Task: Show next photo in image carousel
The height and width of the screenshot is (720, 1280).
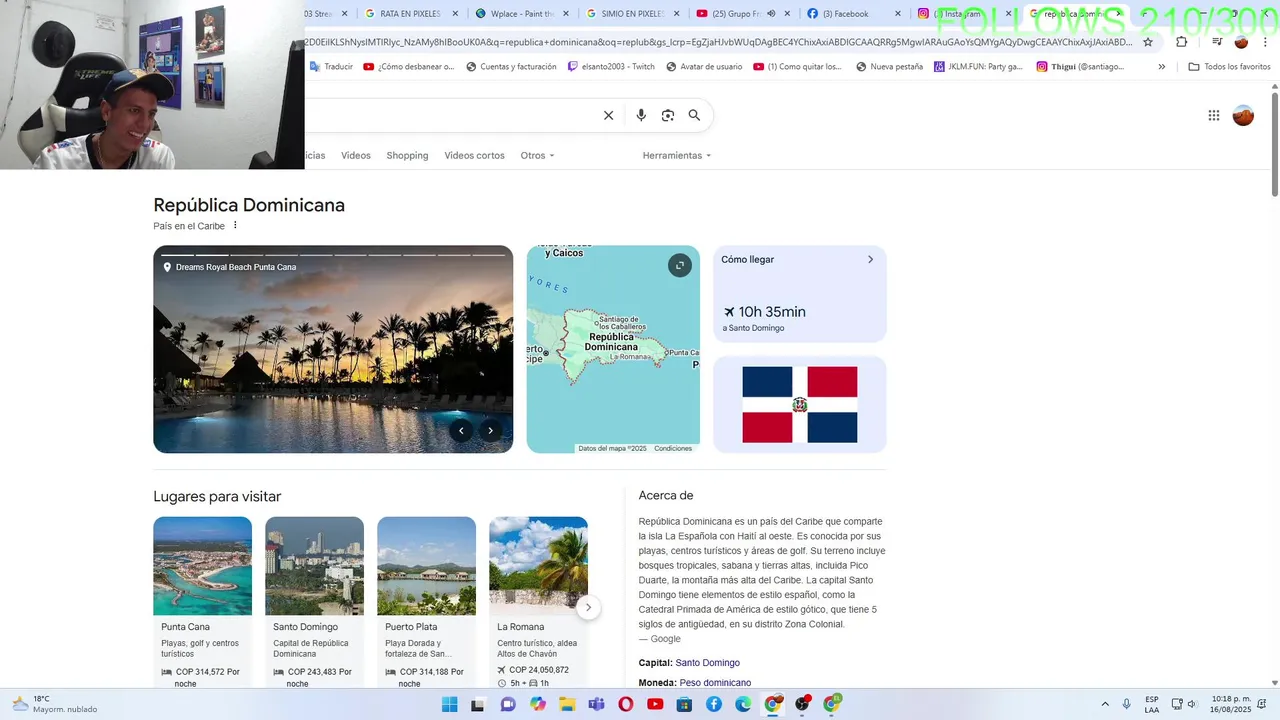Action: (490, 431)
